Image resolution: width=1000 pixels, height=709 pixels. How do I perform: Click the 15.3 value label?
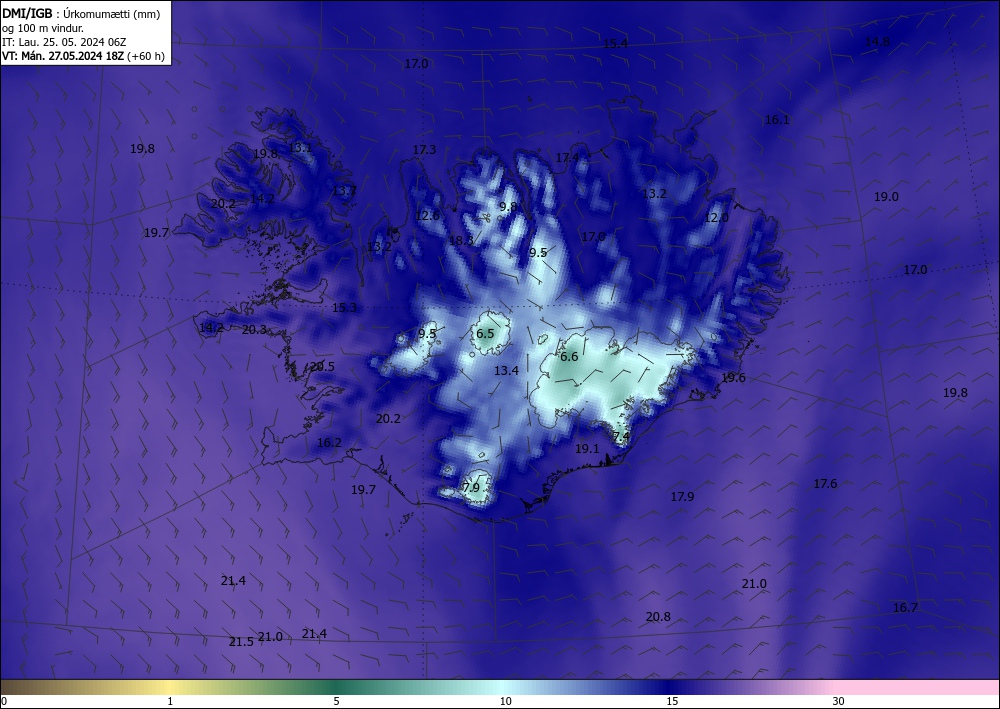pos(344,307)
